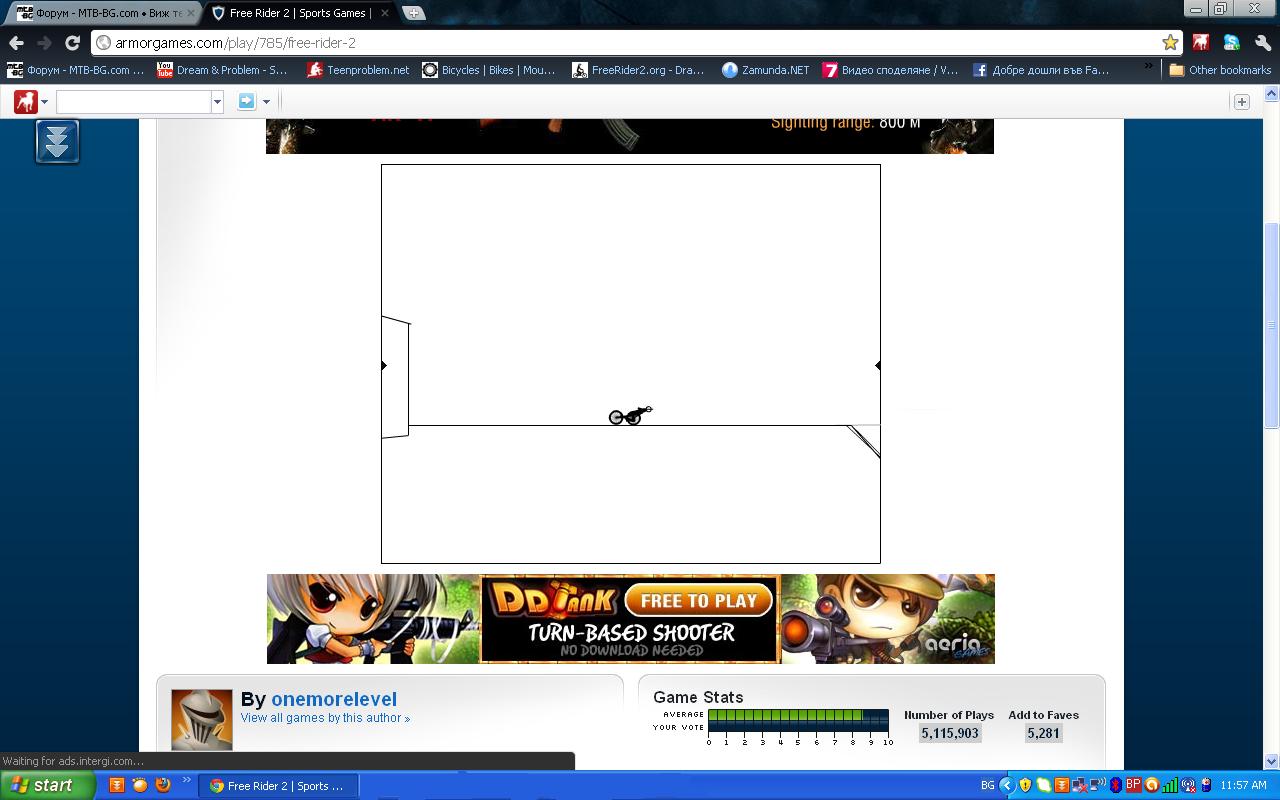Open the Zynga toolbar dog icon
1280x800 pixels.
coord(25,101)
